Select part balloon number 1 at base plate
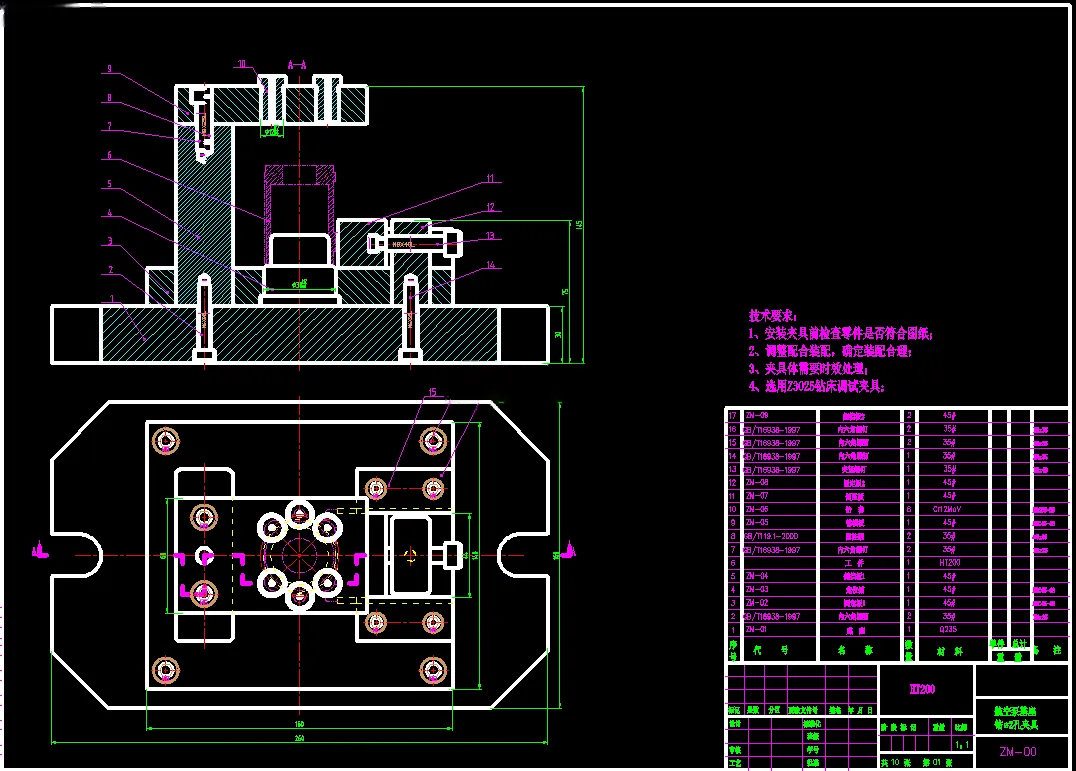The image size is (1076, 771). click(x=113, y=299)
